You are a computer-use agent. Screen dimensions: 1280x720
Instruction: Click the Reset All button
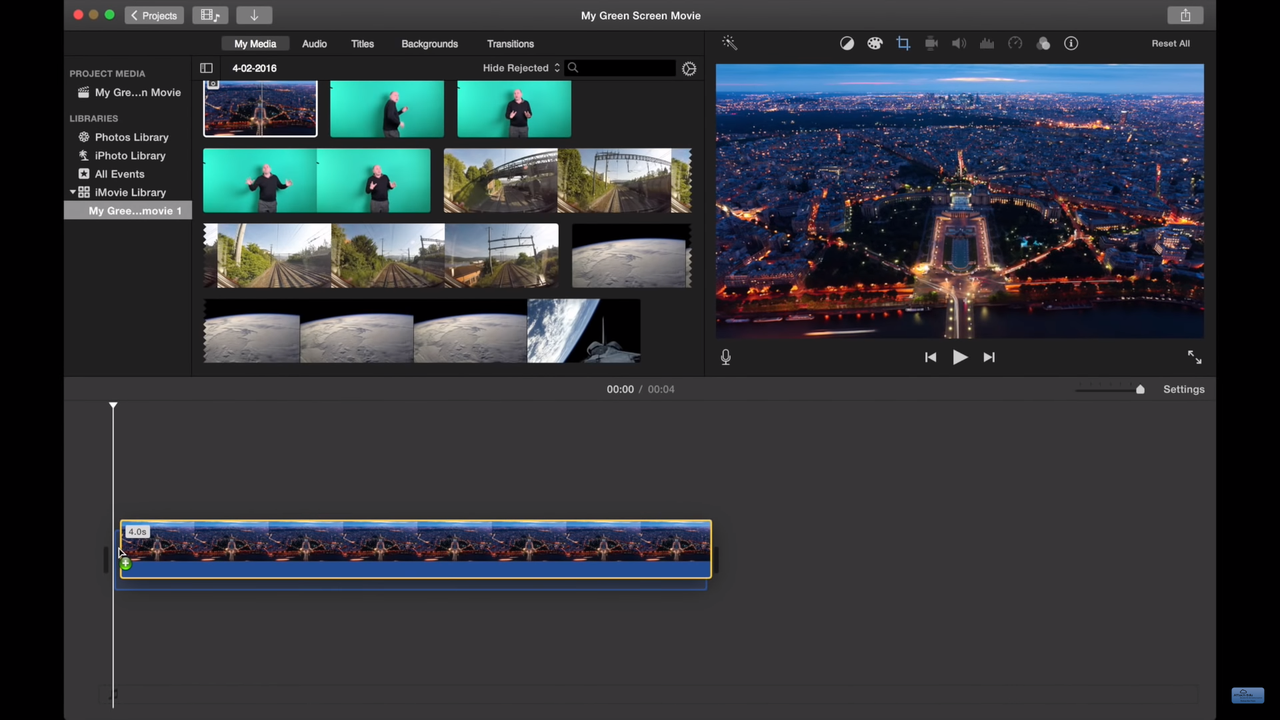click(x=1170, y=43)
